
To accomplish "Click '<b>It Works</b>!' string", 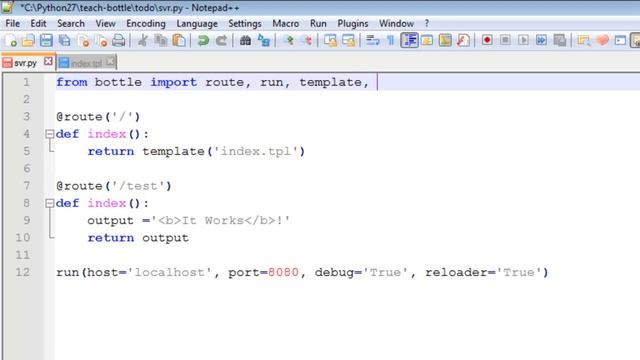I will pyautogui.click(x=221, y=221).
